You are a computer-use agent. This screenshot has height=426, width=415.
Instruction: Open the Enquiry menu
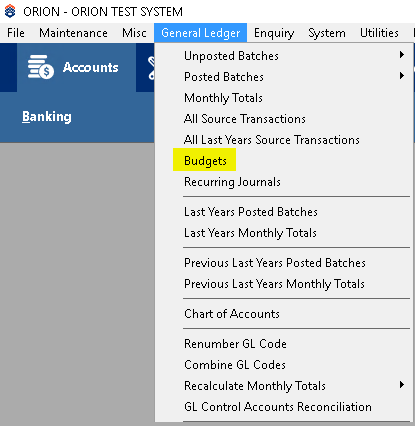[x=274, y=33]
